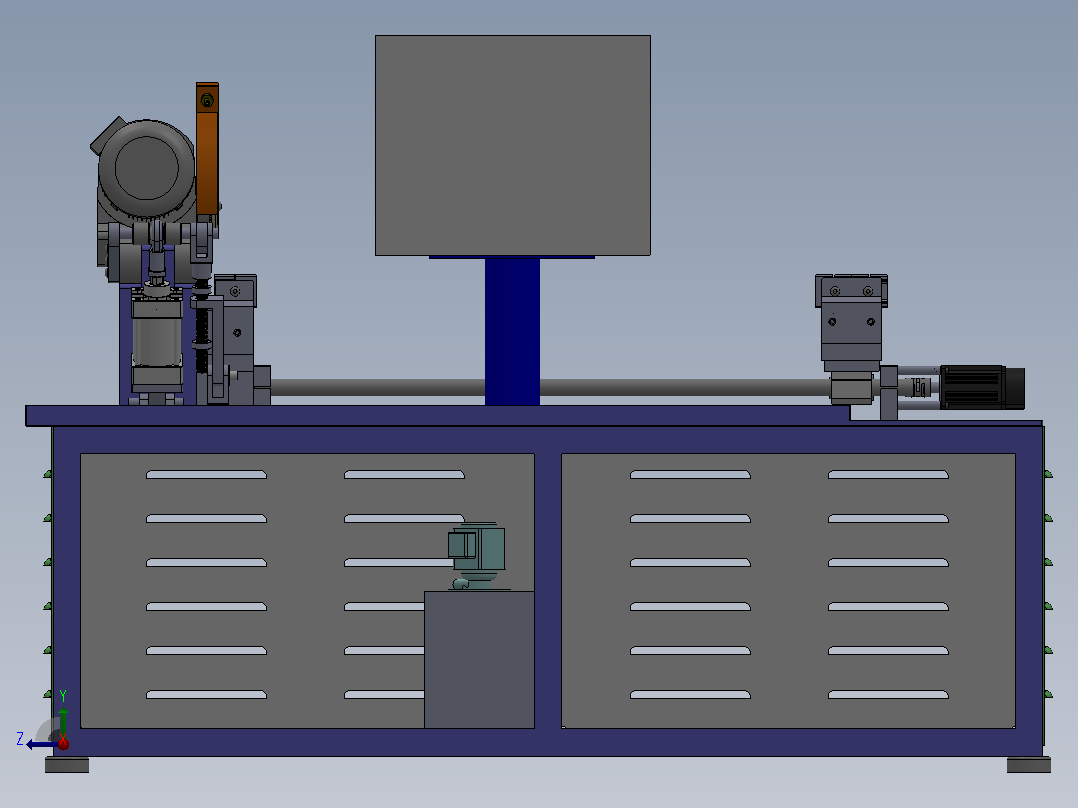Select the large gray box on the blue pillar
This screenshot has height=808, width=1078.
[513, 145]
